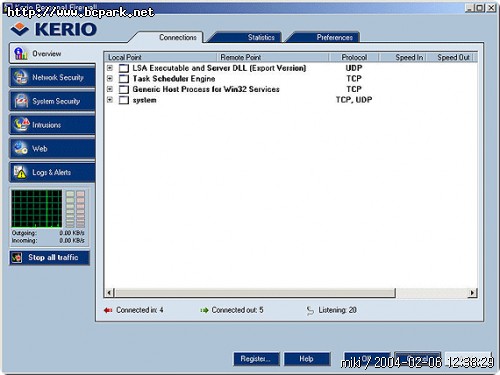
Task: Click the System Security icon
Action: [21, 101]
